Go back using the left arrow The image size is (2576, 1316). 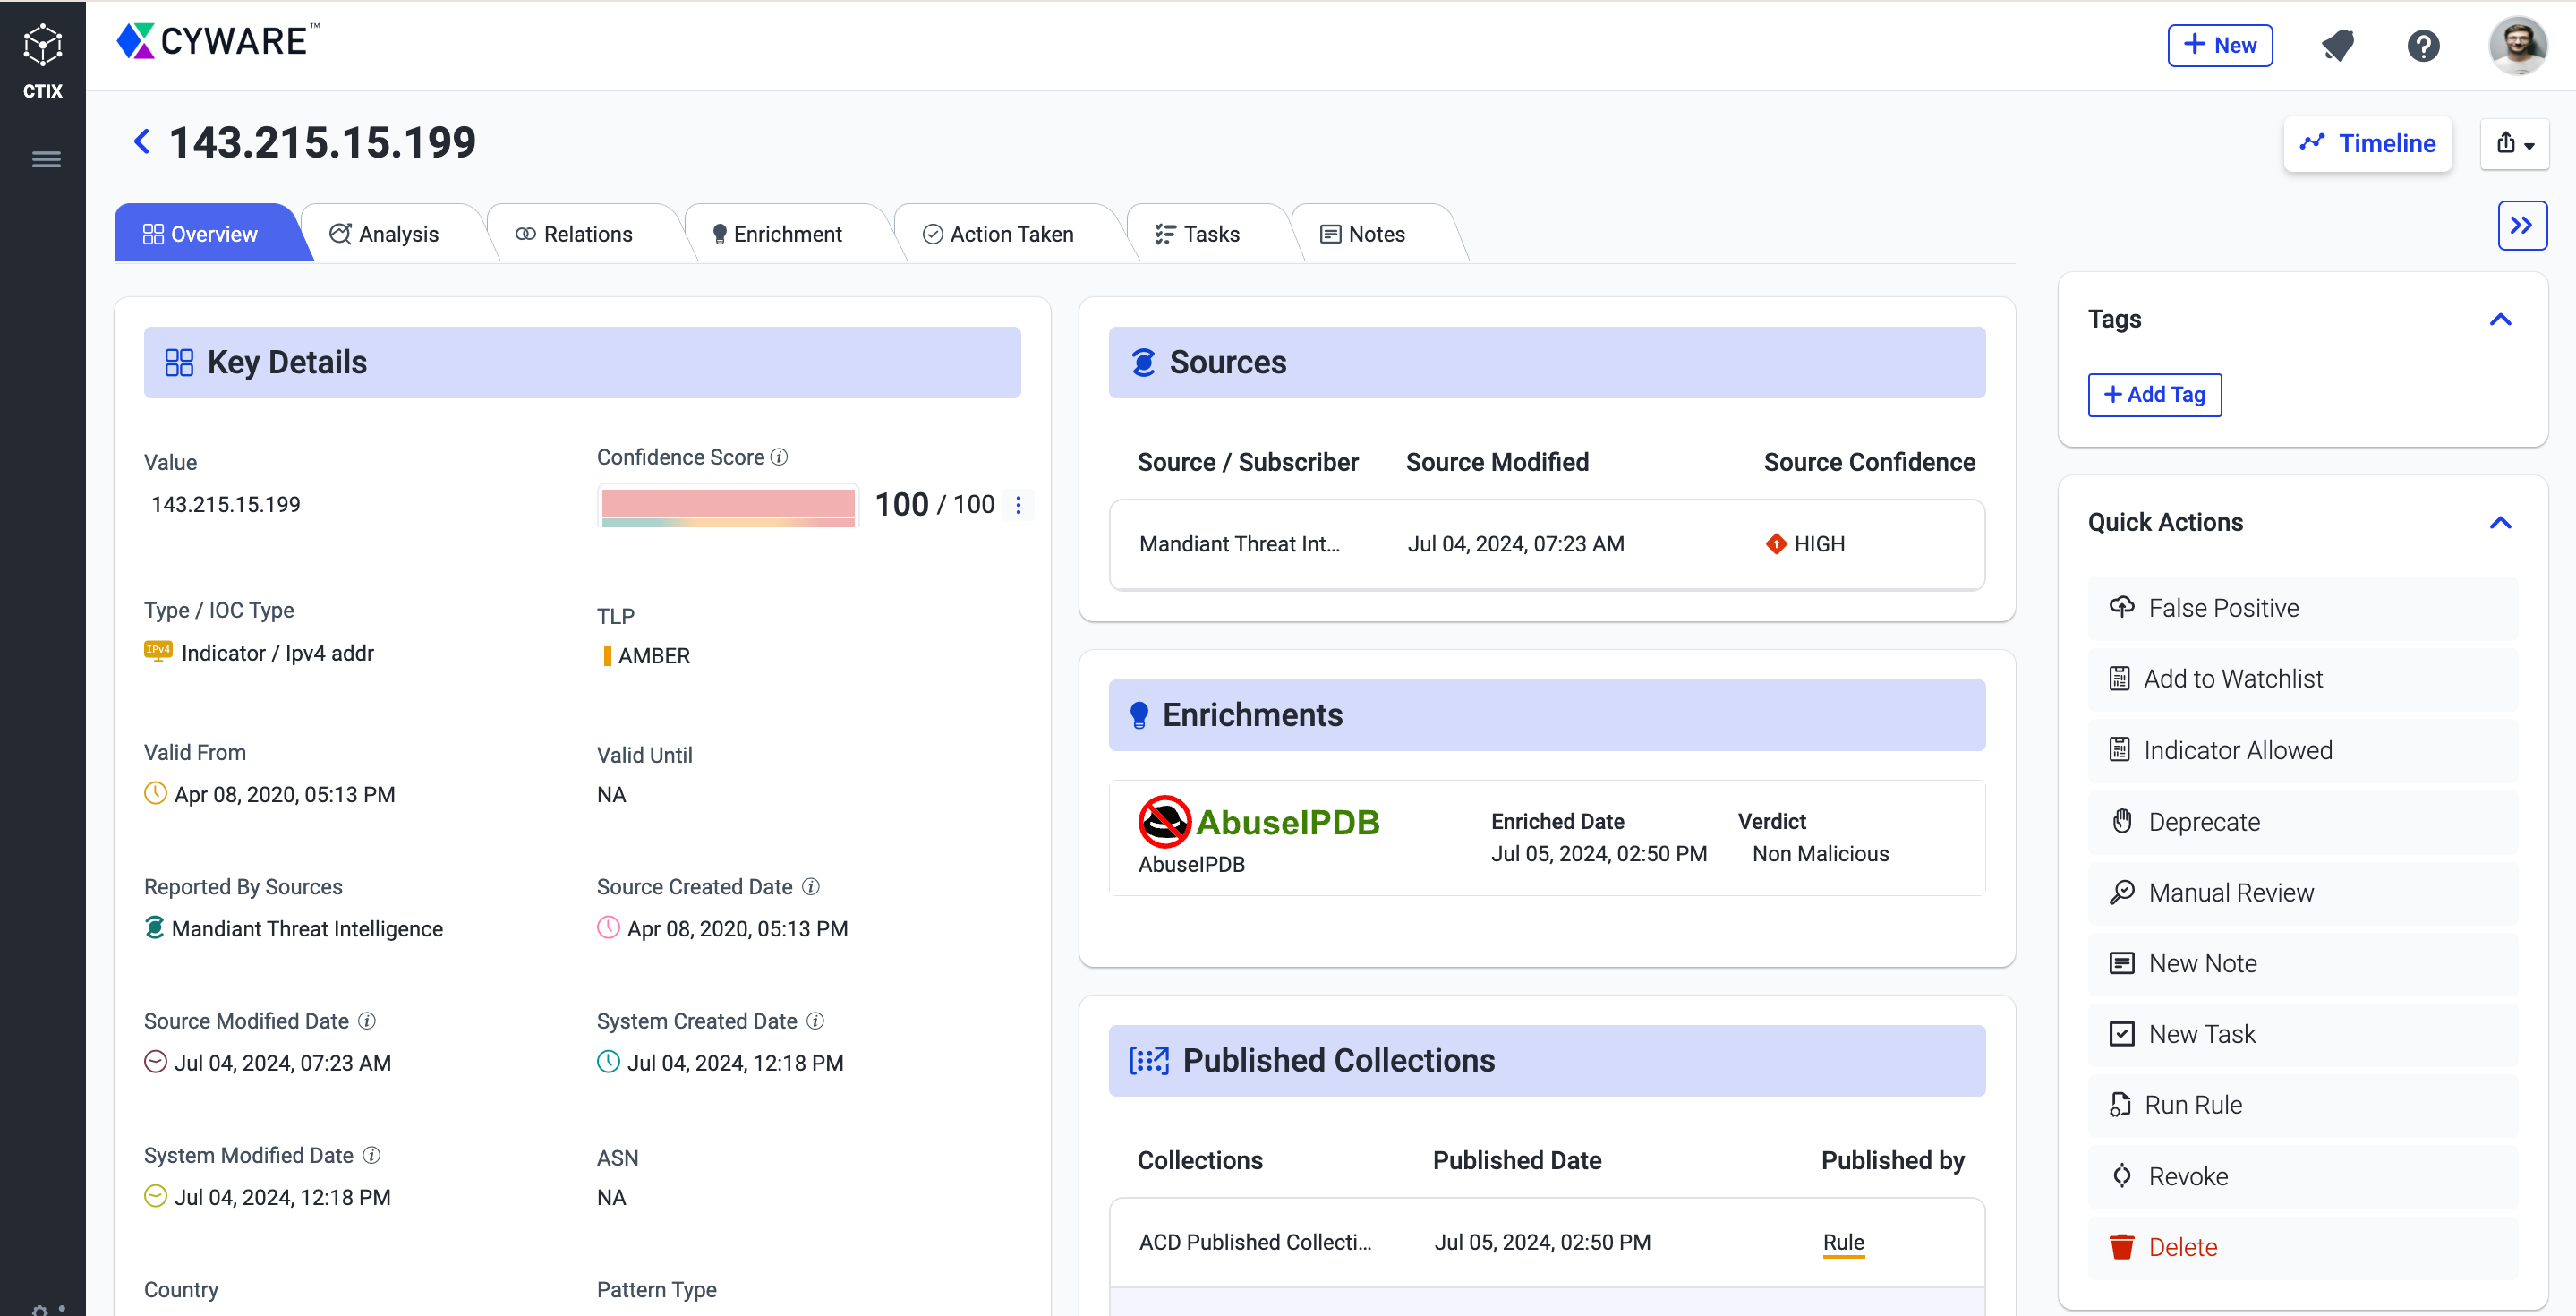pos(142,142)
